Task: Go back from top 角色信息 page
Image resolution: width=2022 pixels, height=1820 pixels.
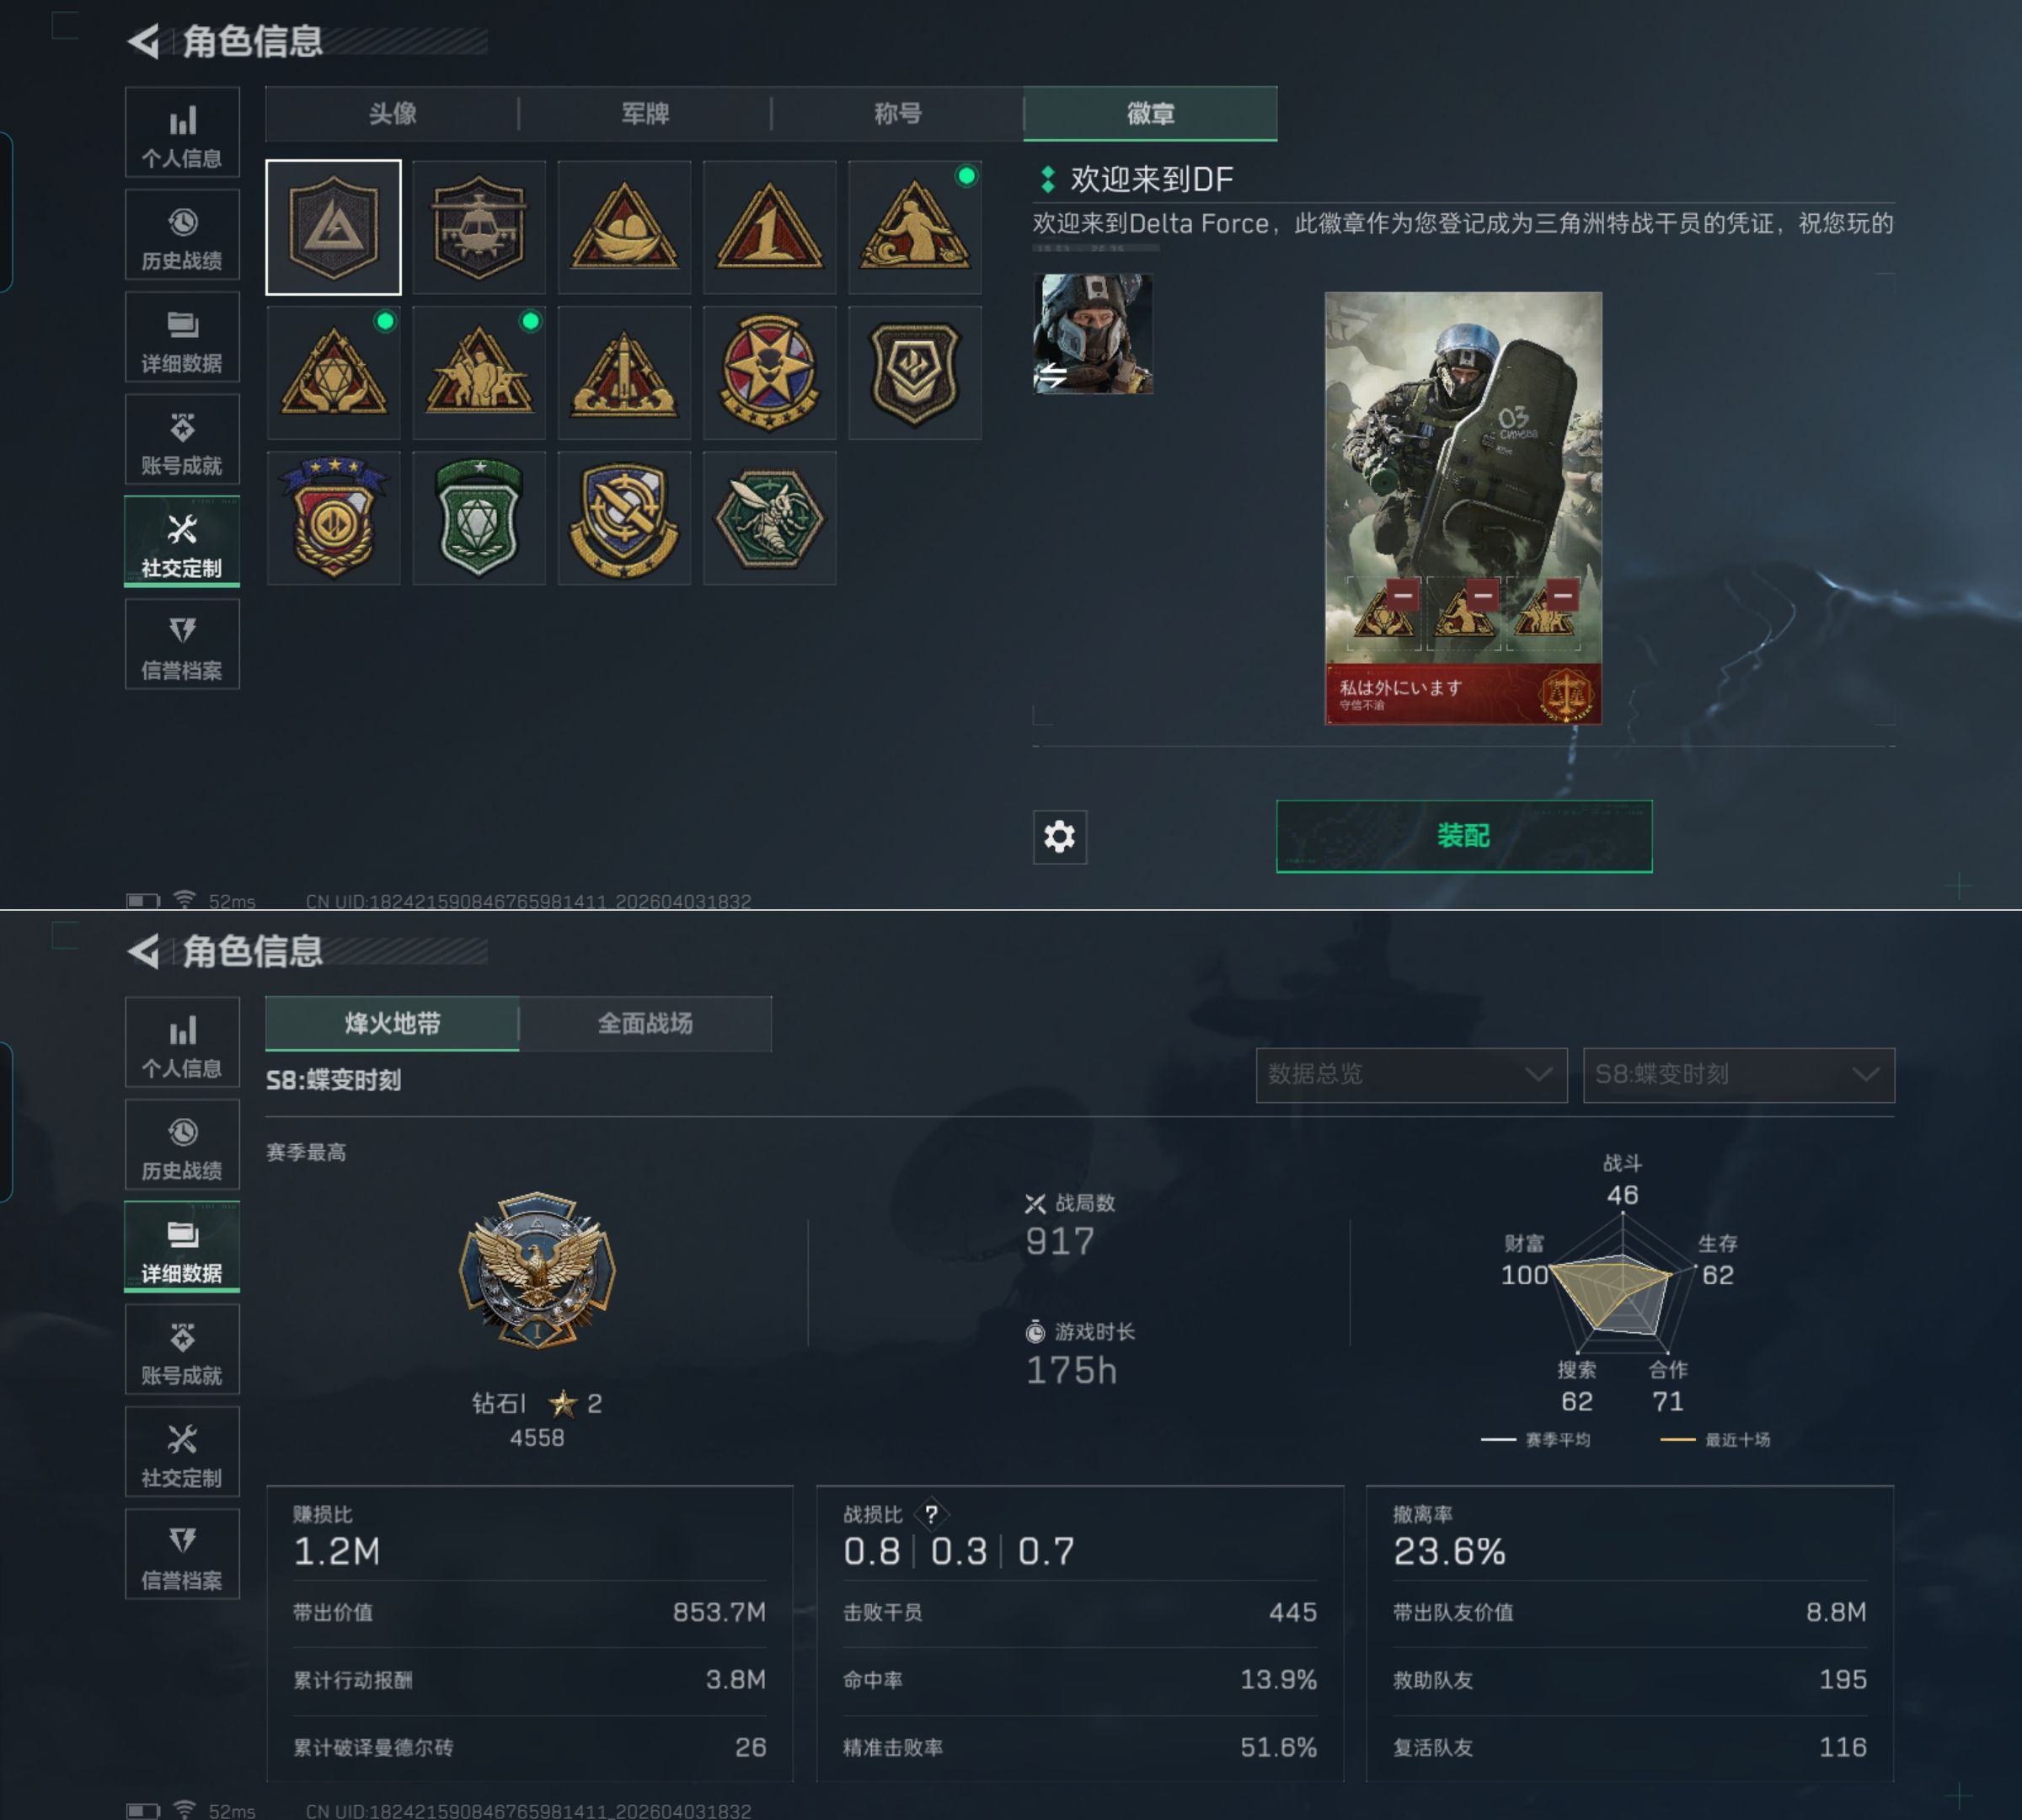Action: (144, 41)
